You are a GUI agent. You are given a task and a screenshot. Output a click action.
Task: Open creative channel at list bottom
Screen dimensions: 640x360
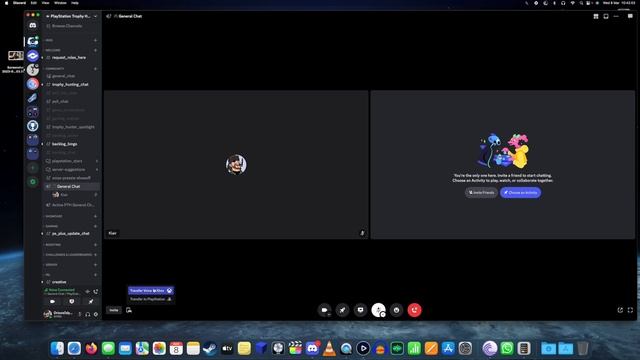click(x=59, y=282)
